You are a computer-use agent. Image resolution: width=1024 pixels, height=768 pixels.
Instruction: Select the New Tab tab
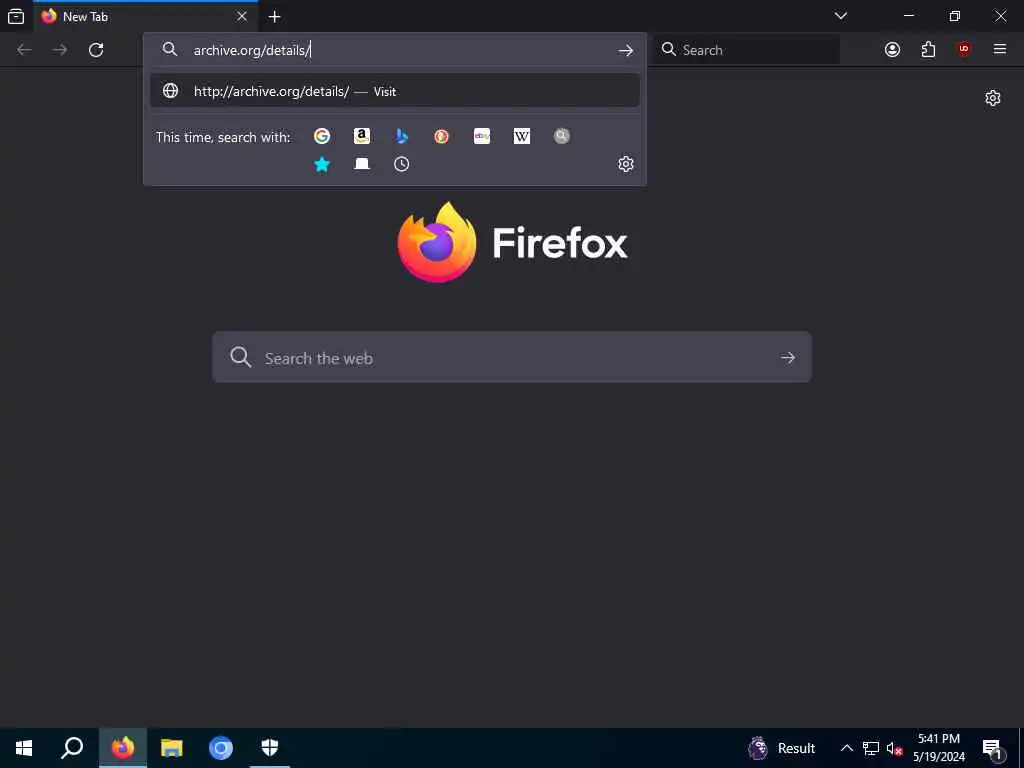click(x=145, y=16)
